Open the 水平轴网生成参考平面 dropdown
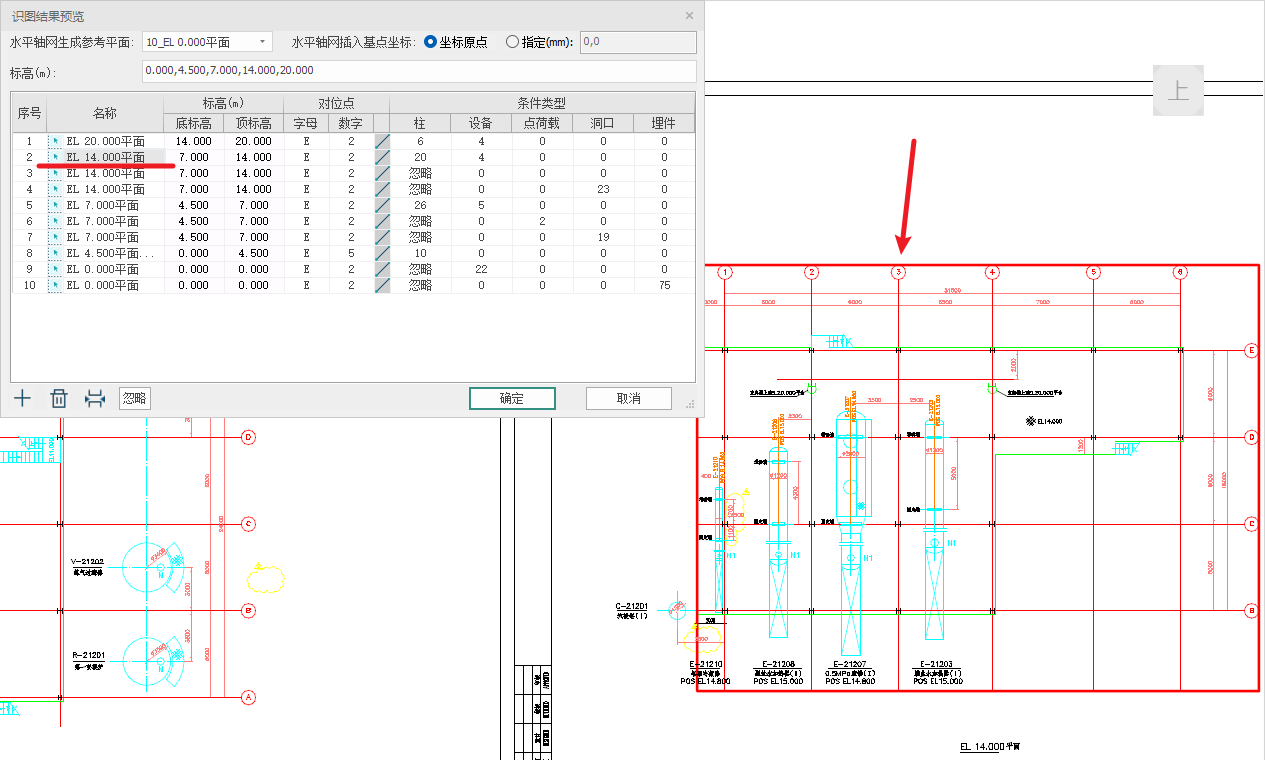 pyautogui.click(x=207, y=42)
